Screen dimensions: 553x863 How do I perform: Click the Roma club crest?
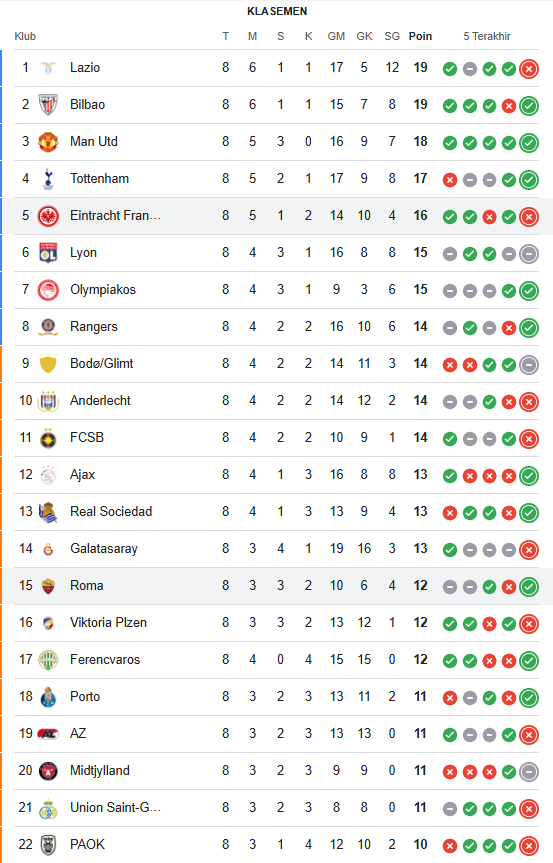(48, 586)
